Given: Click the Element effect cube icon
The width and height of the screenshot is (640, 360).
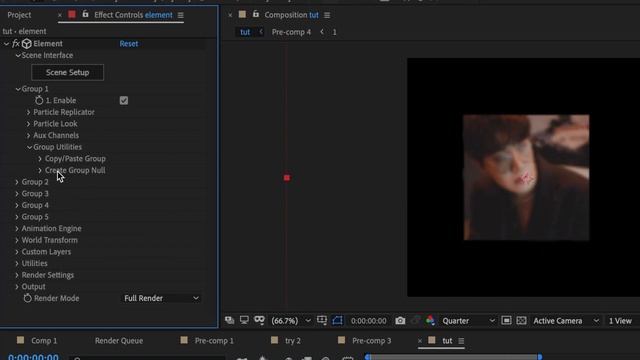Looking at the screenshot, I should click(x=27, y=44).
